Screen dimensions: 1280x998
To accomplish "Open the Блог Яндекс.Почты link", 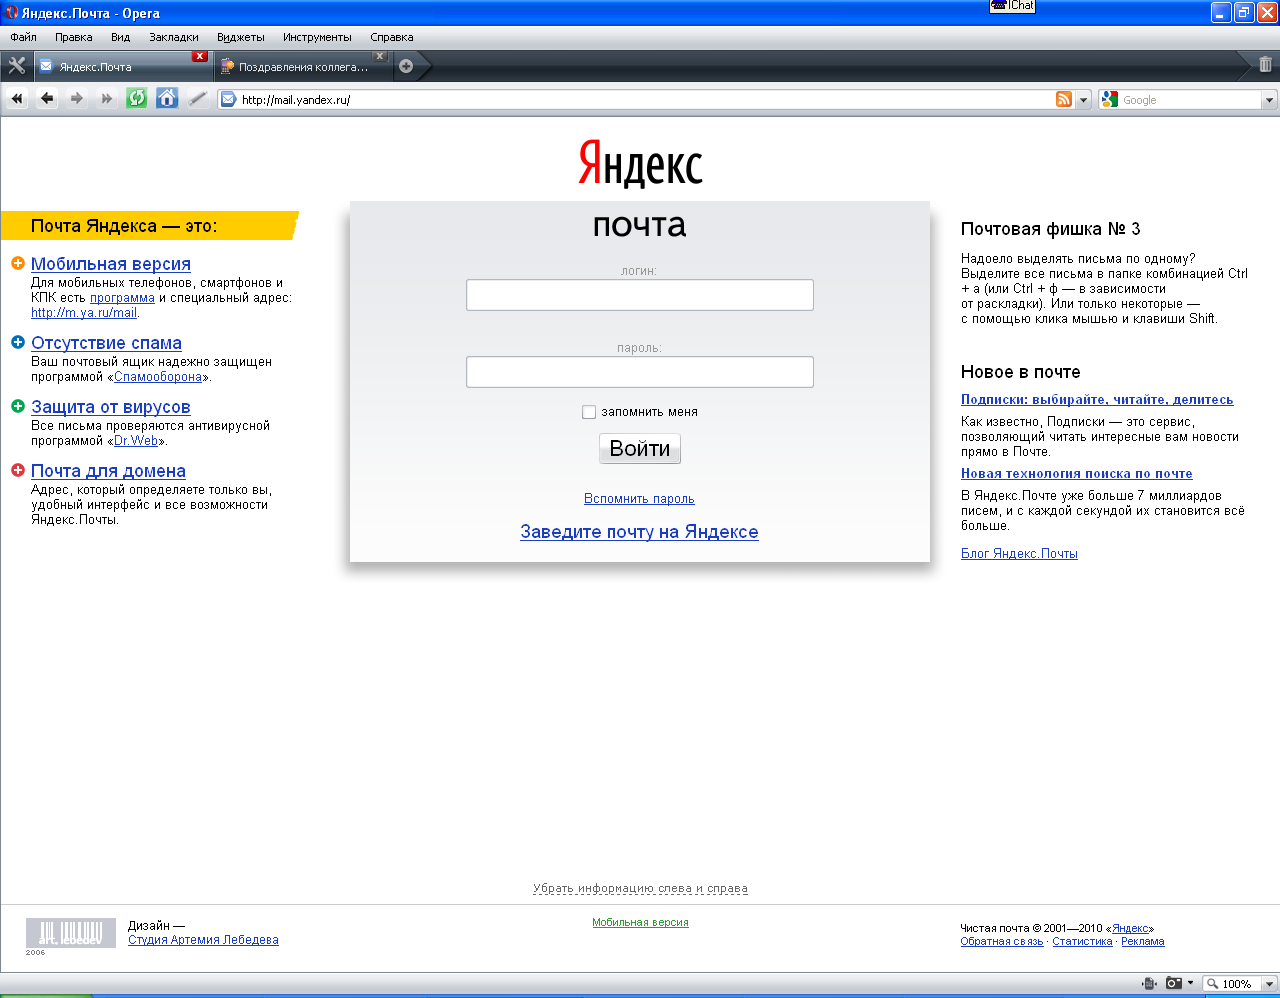I will [x=1019, y=554].
